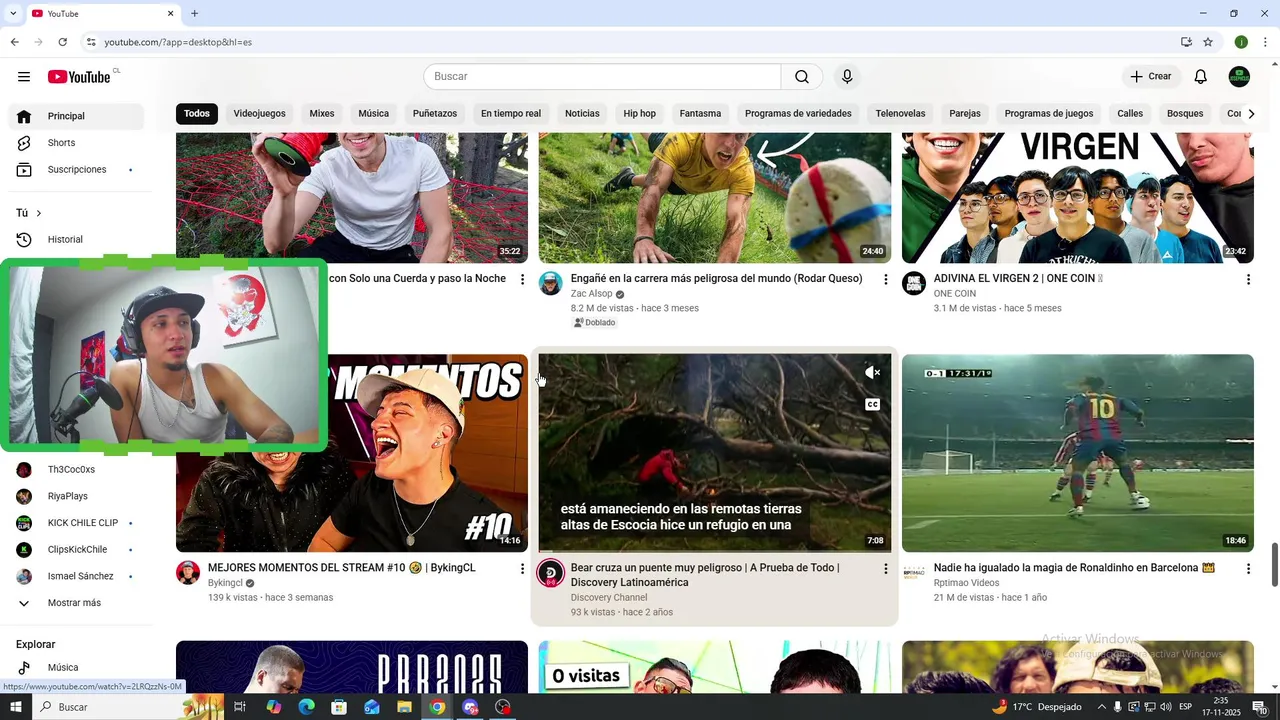1280x720 pixels.
Task: Open the notifications bell
Action: pos(1201,77)
